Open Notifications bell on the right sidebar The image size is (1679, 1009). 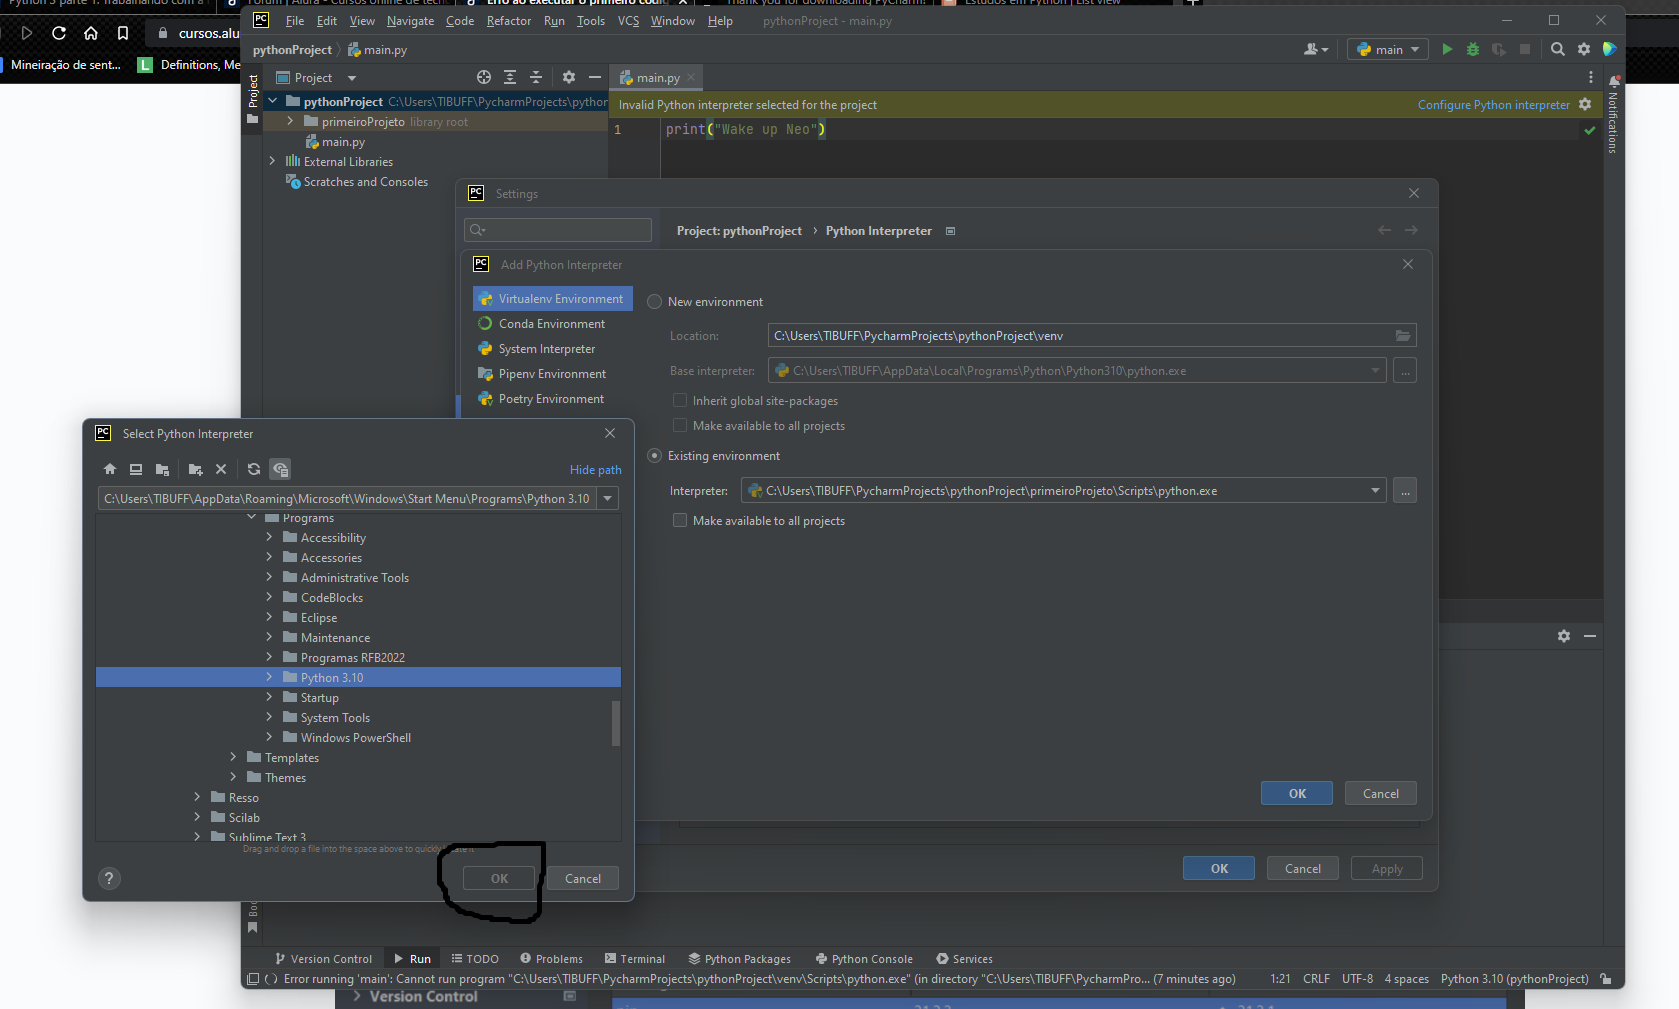click(x=1613, y=82)
